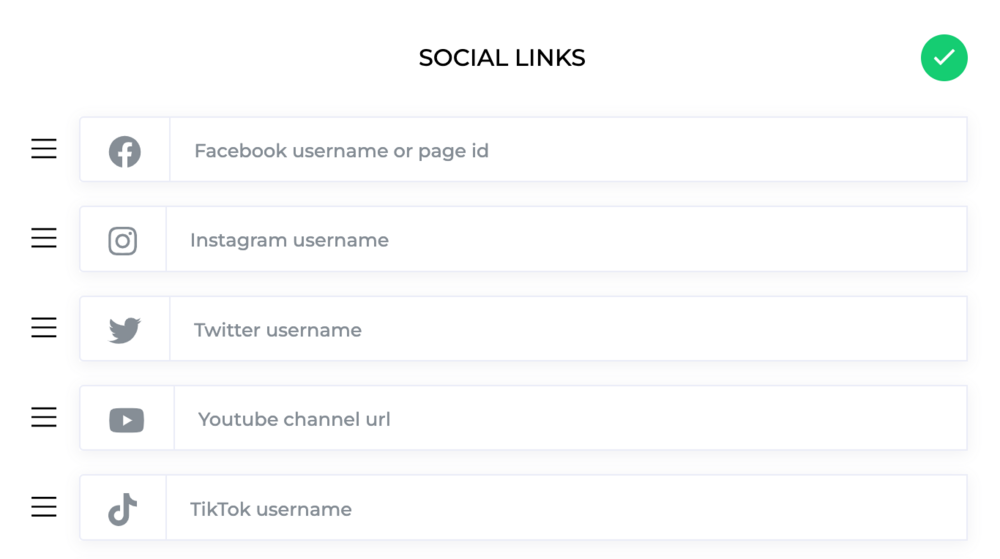
Task: Click the Twitter bird icon
Action: (124, 330)
